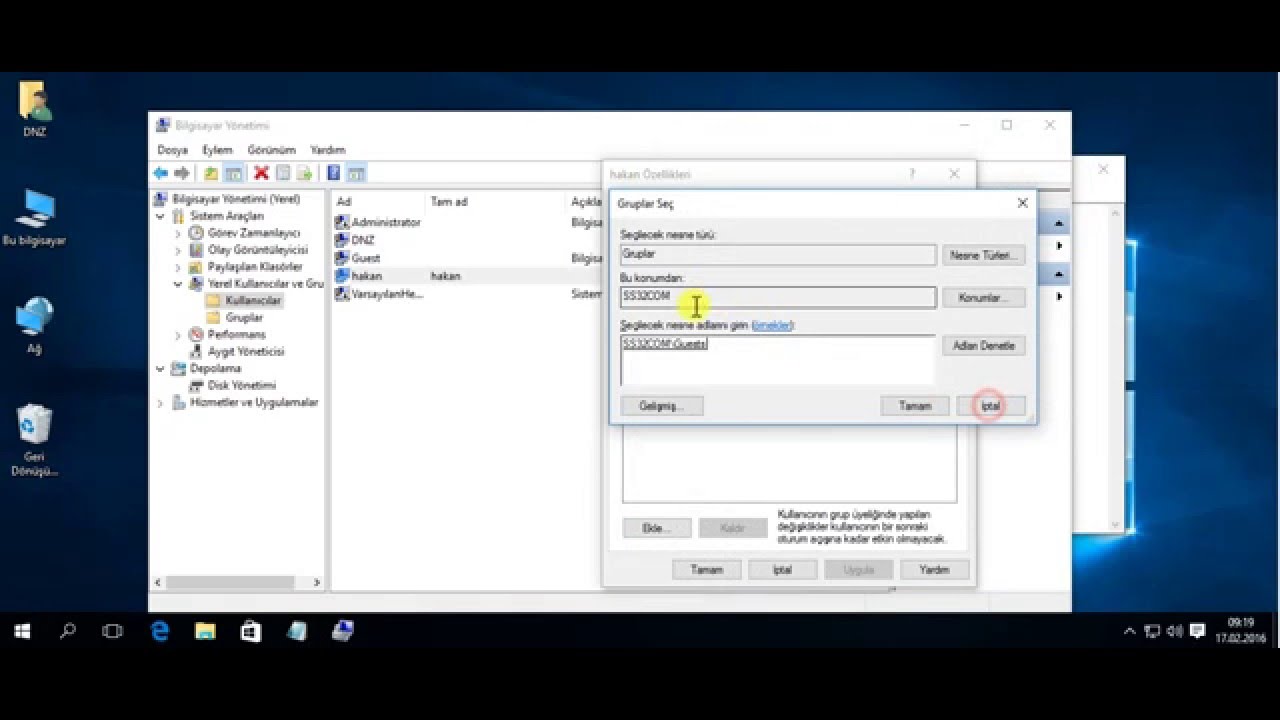Click the red Delete icon in toolbar
The image size is (1280, 720).
click(x=261, y=173)
